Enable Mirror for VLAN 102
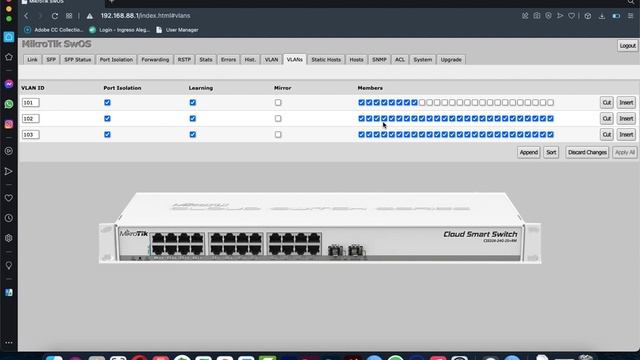The width and height of the screenshot is (640, 360). click(278, 118)
